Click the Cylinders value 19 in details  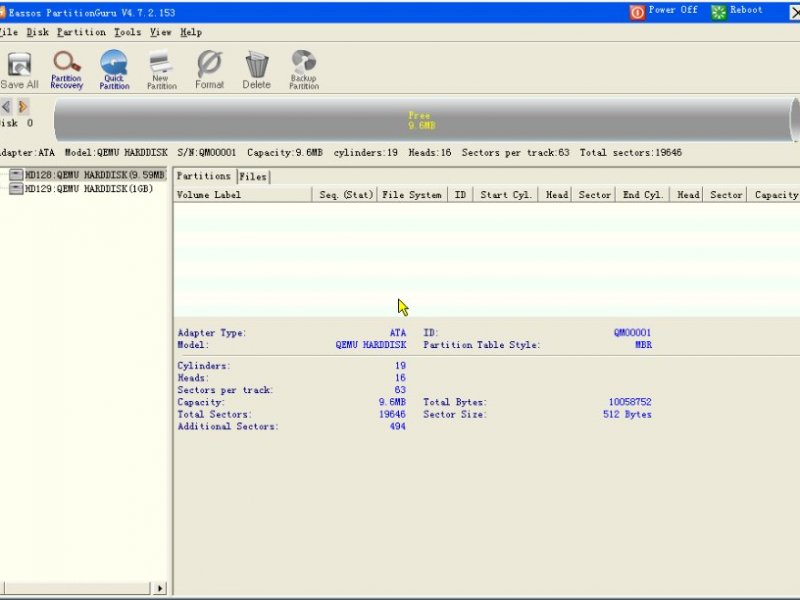point(401,366)
